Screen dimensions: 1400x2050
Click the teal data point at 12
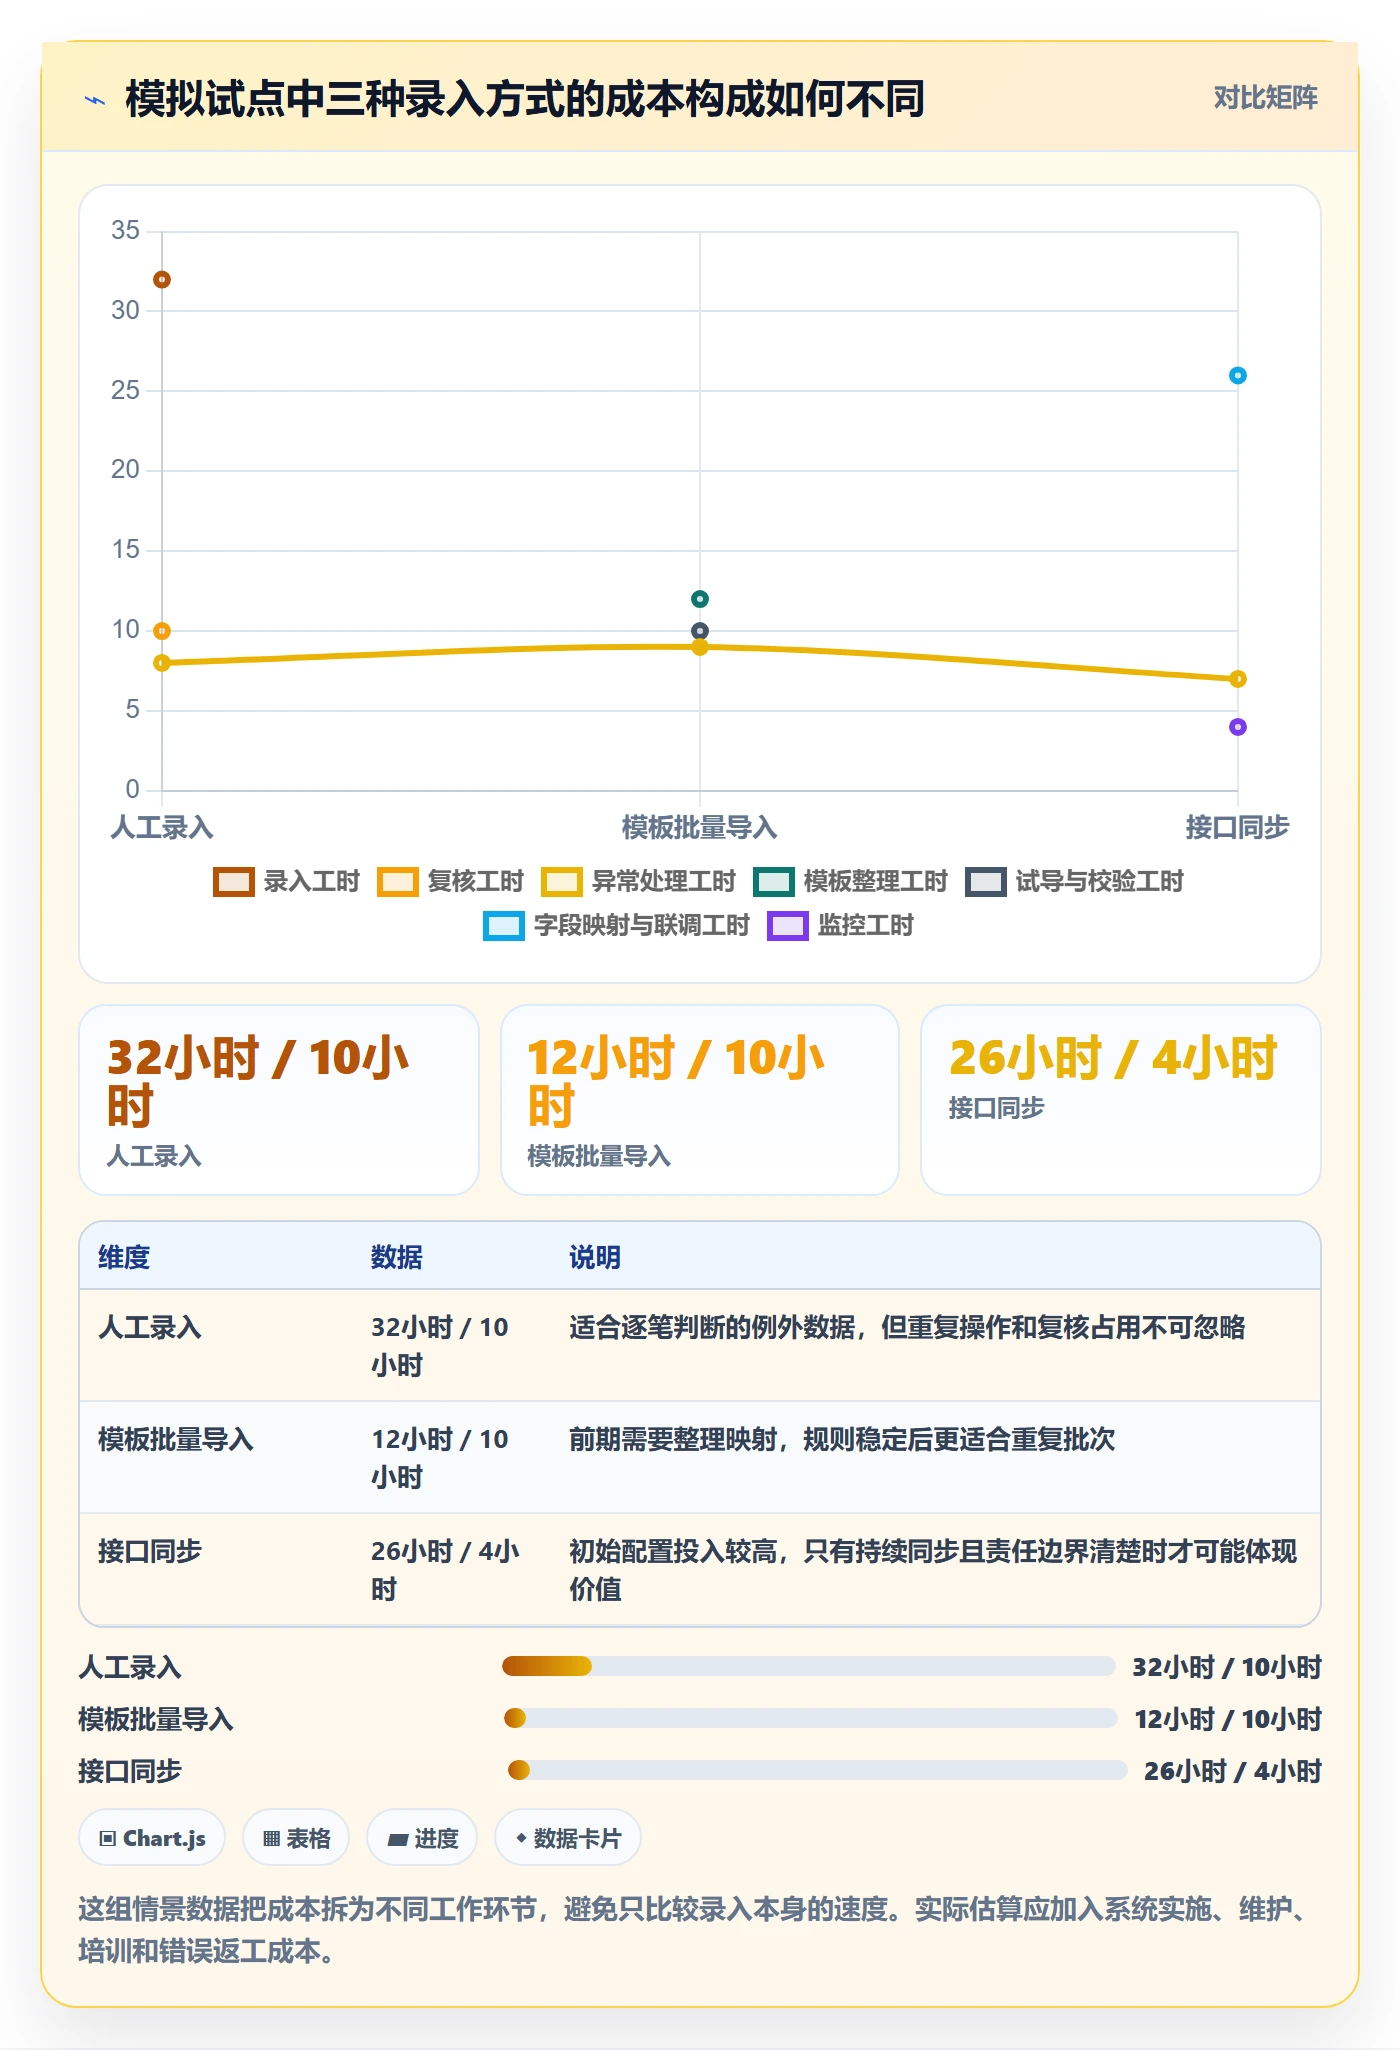[700, 599]
